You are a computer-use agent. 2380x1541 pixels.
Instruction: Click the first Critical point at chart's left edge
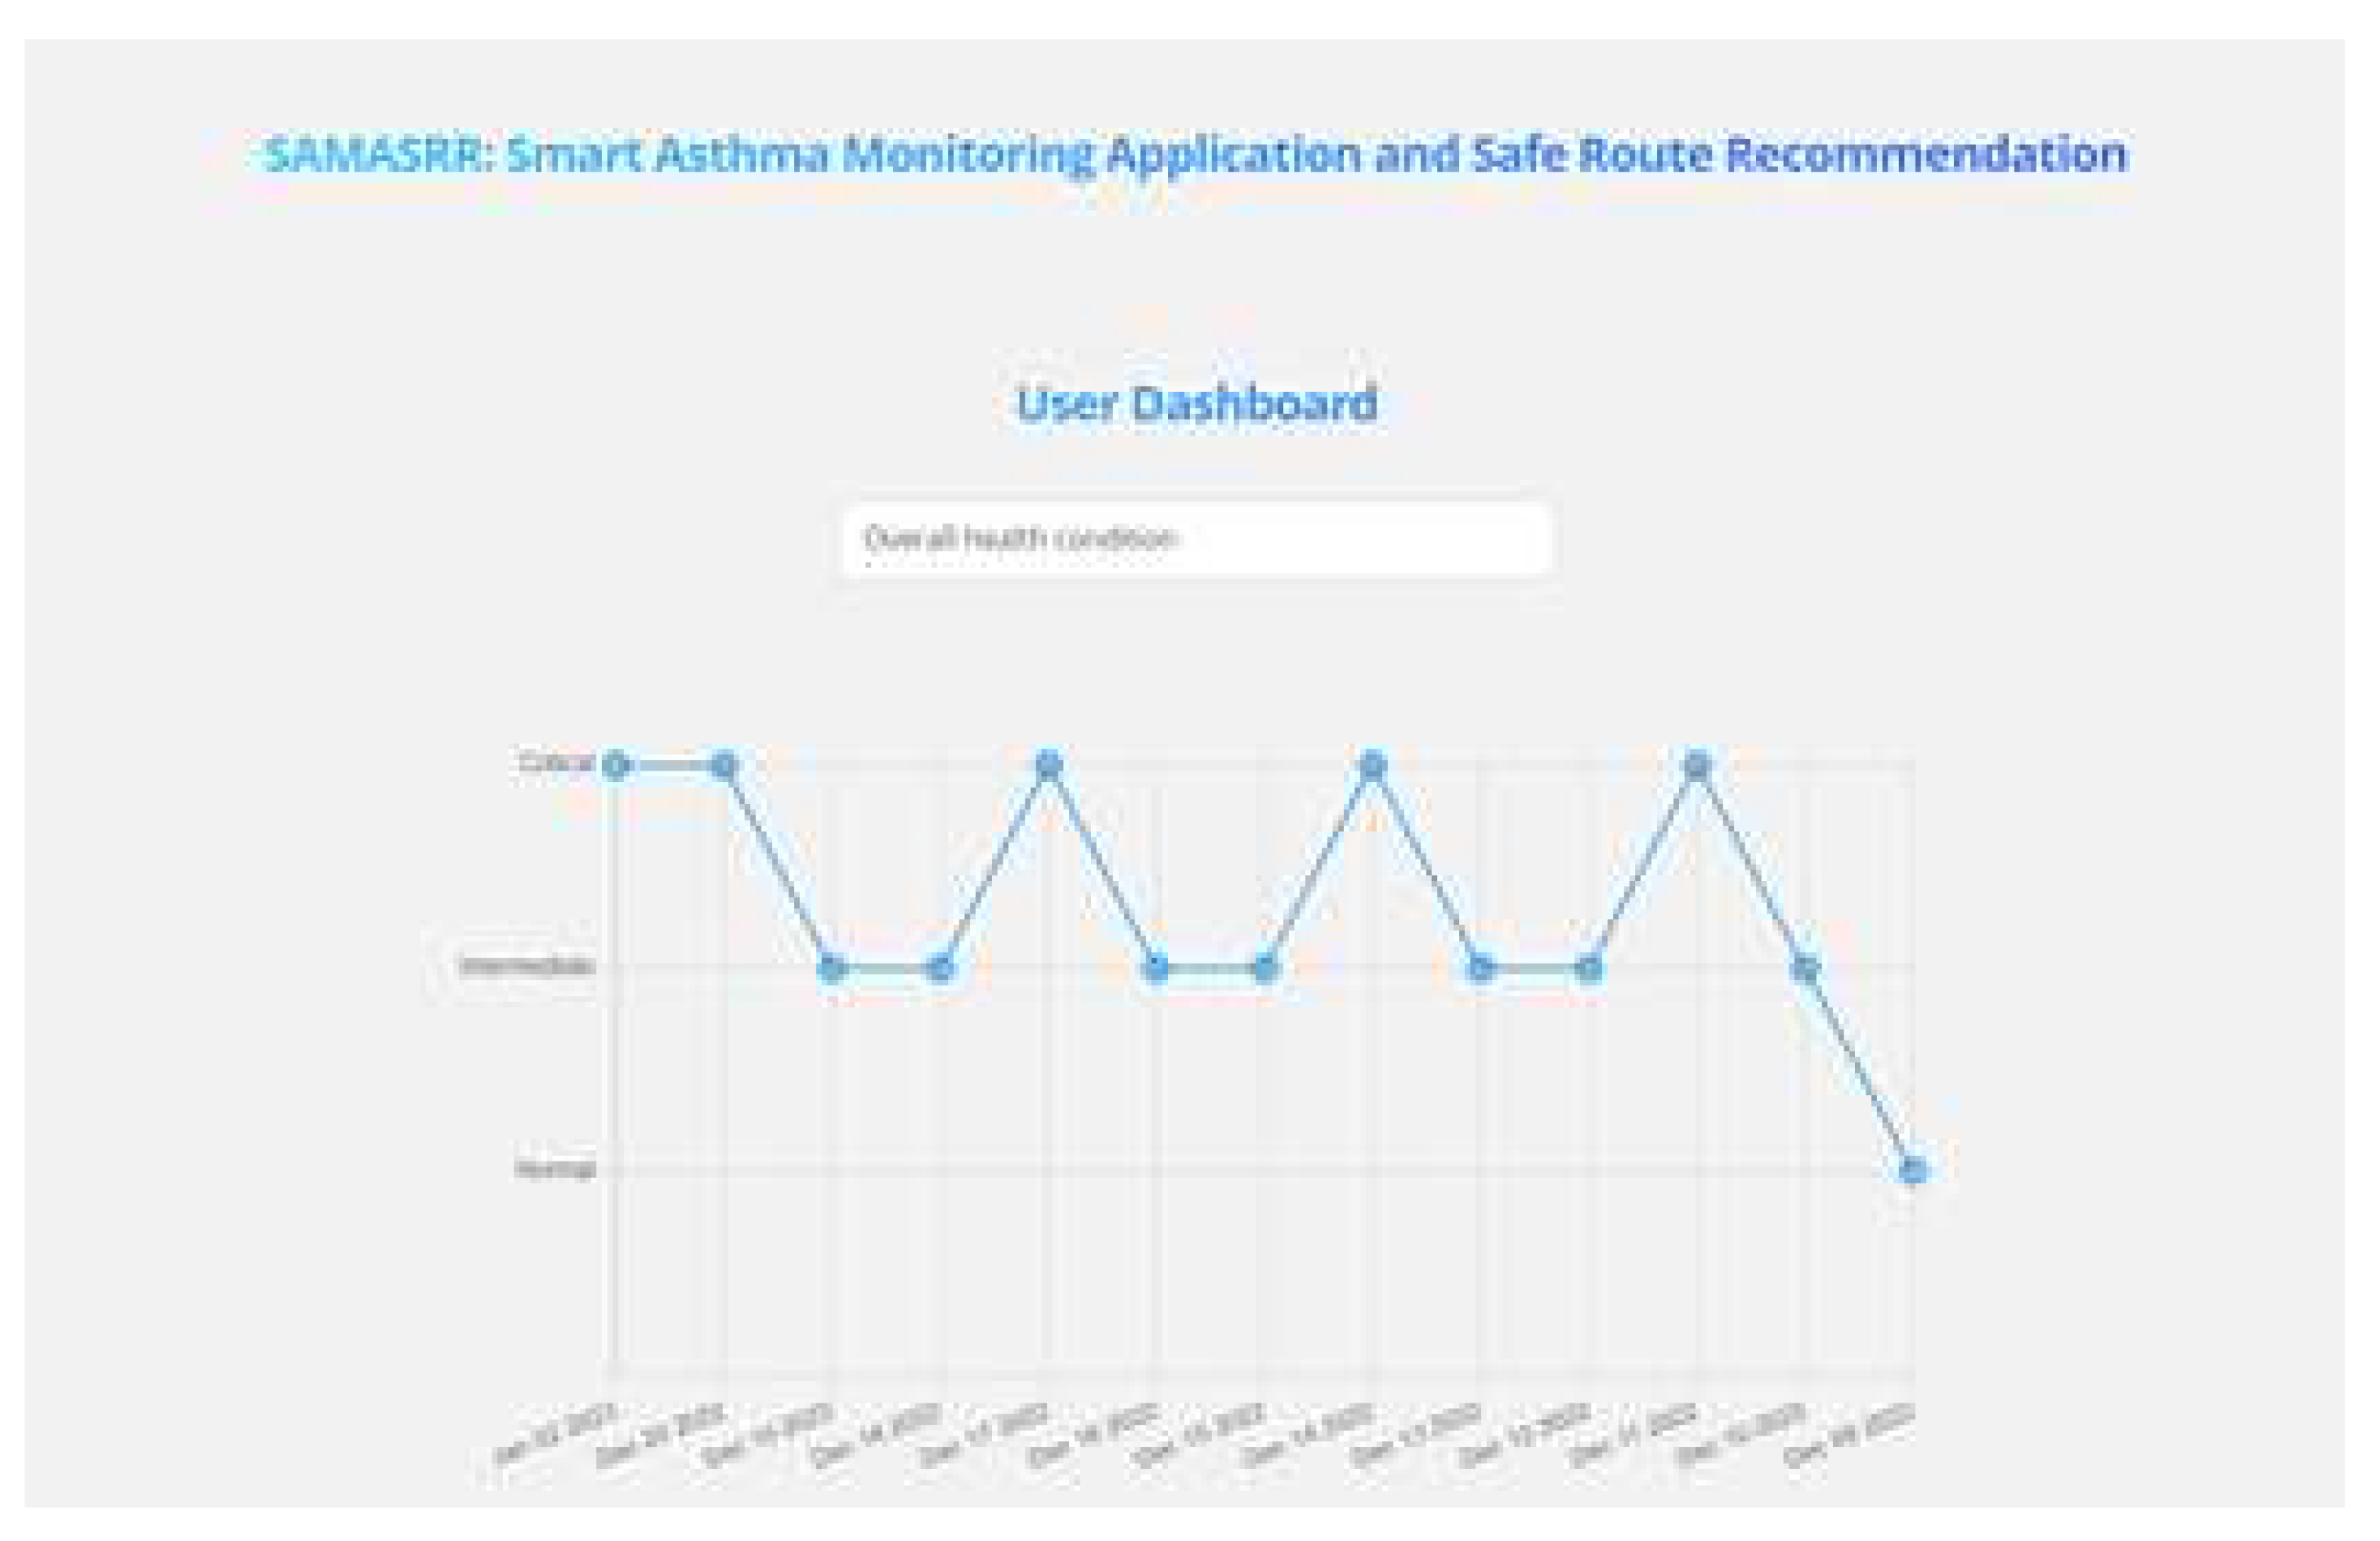[x=616, y=766]
